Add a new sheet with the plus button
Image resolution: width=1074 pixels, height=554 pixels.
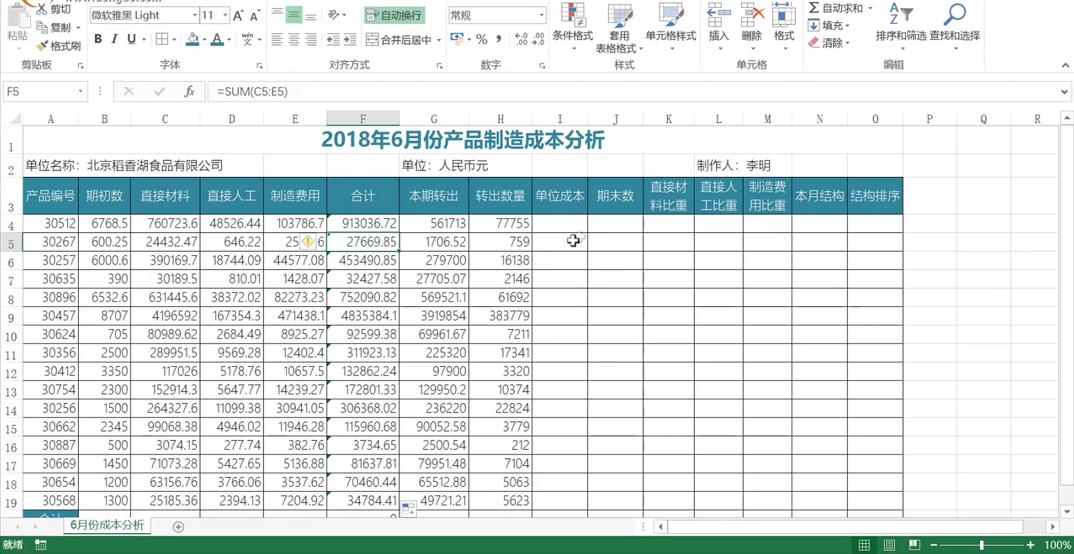click(x=178, y=527)
